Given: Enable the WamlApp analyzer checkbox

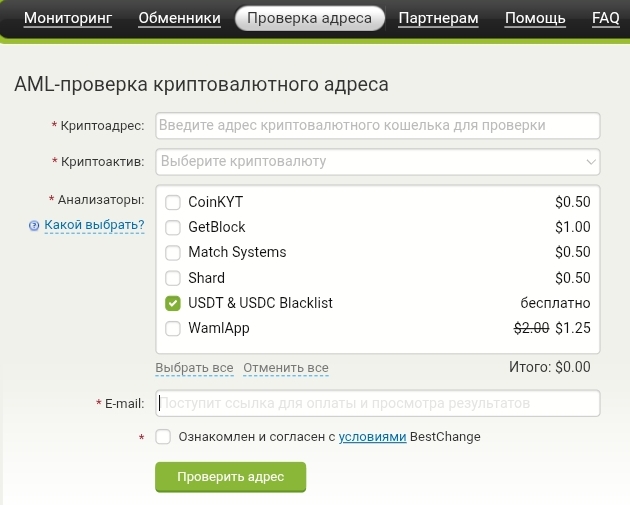Looking at the screenshot, I should 173,328.
